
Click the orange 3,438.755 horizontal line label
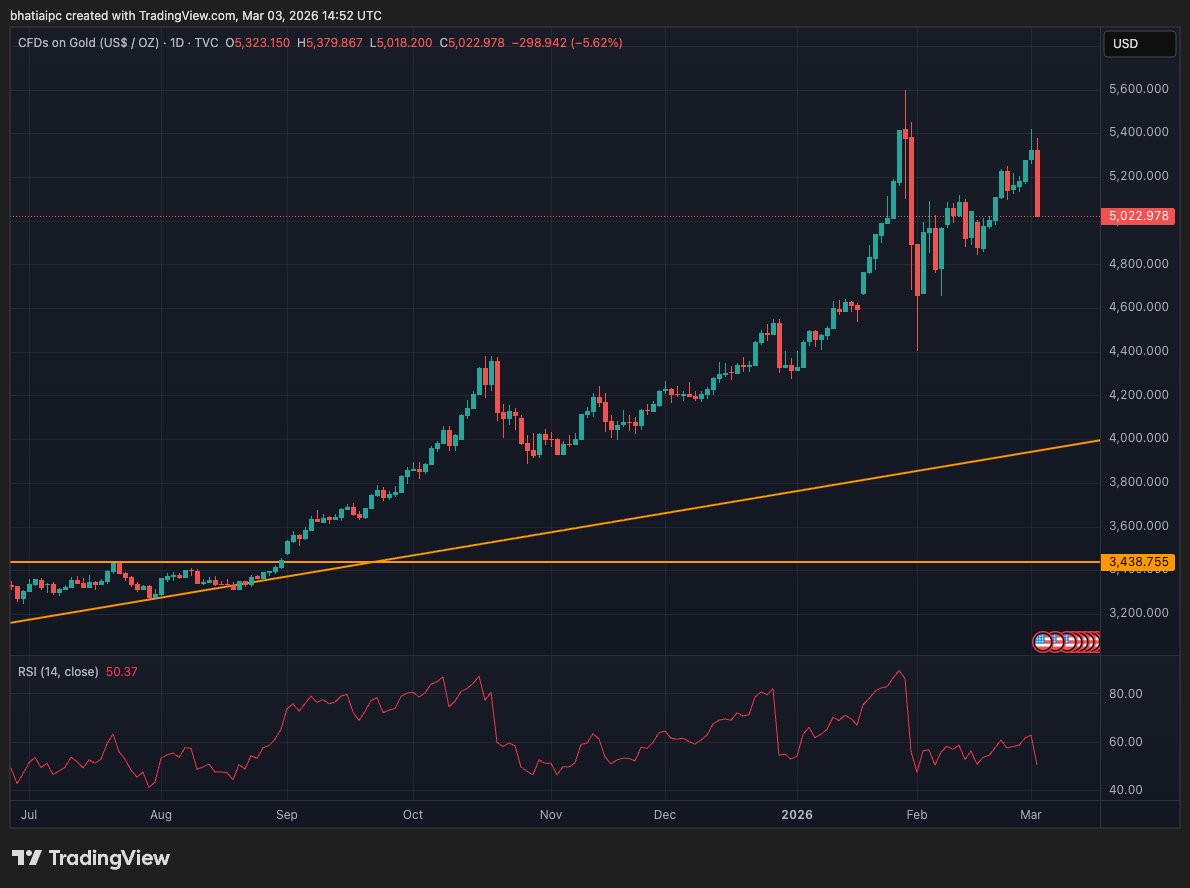tap(1135, 563)
